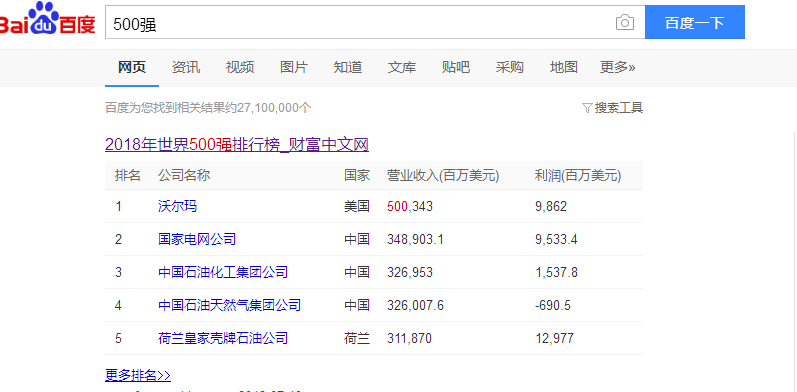Go to the 文库 tab
Viewport: 797px width, 392px height.
tap(402, 67)
